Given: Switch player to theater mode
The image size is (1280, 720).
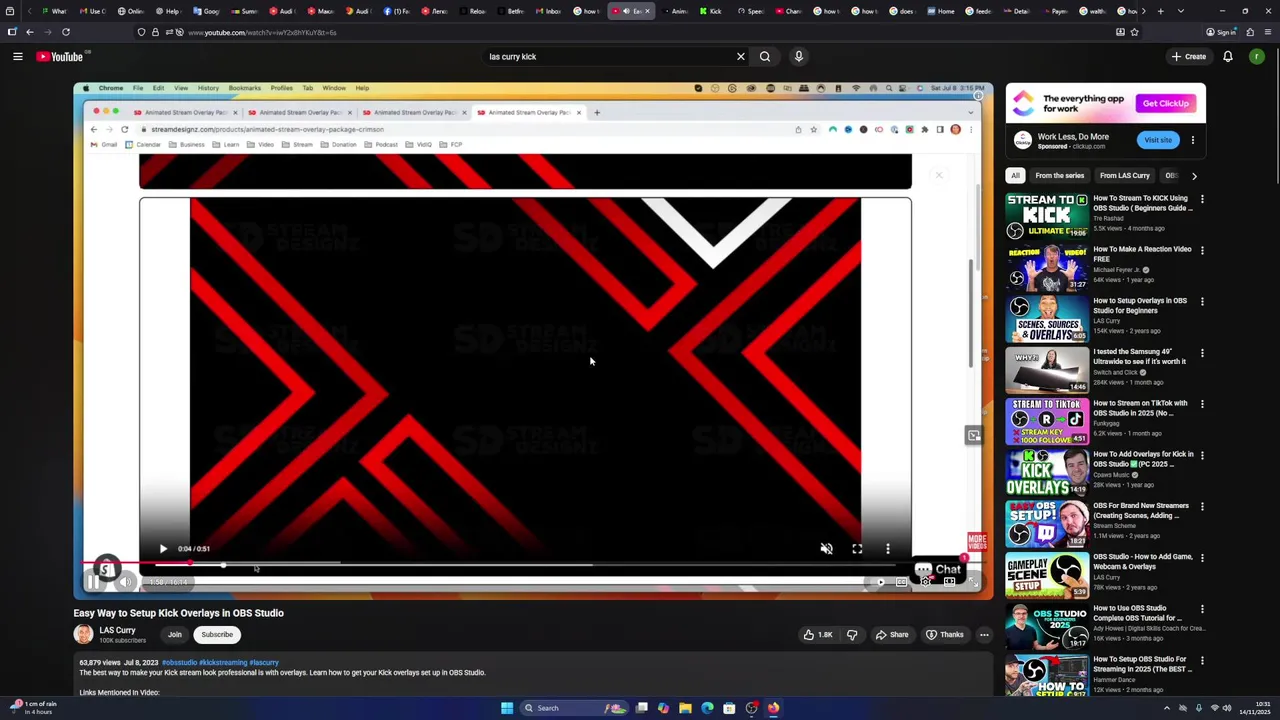Looking at the screenshot, I should 950,582.
